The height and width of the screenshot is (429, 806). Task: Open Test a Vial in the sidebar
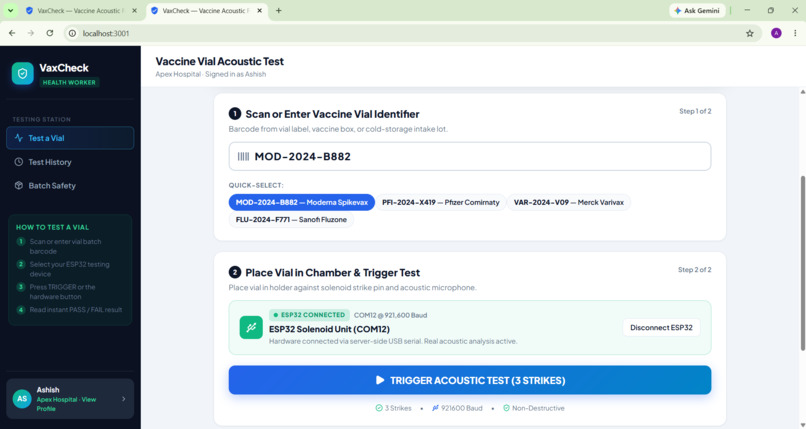point(70,138)
